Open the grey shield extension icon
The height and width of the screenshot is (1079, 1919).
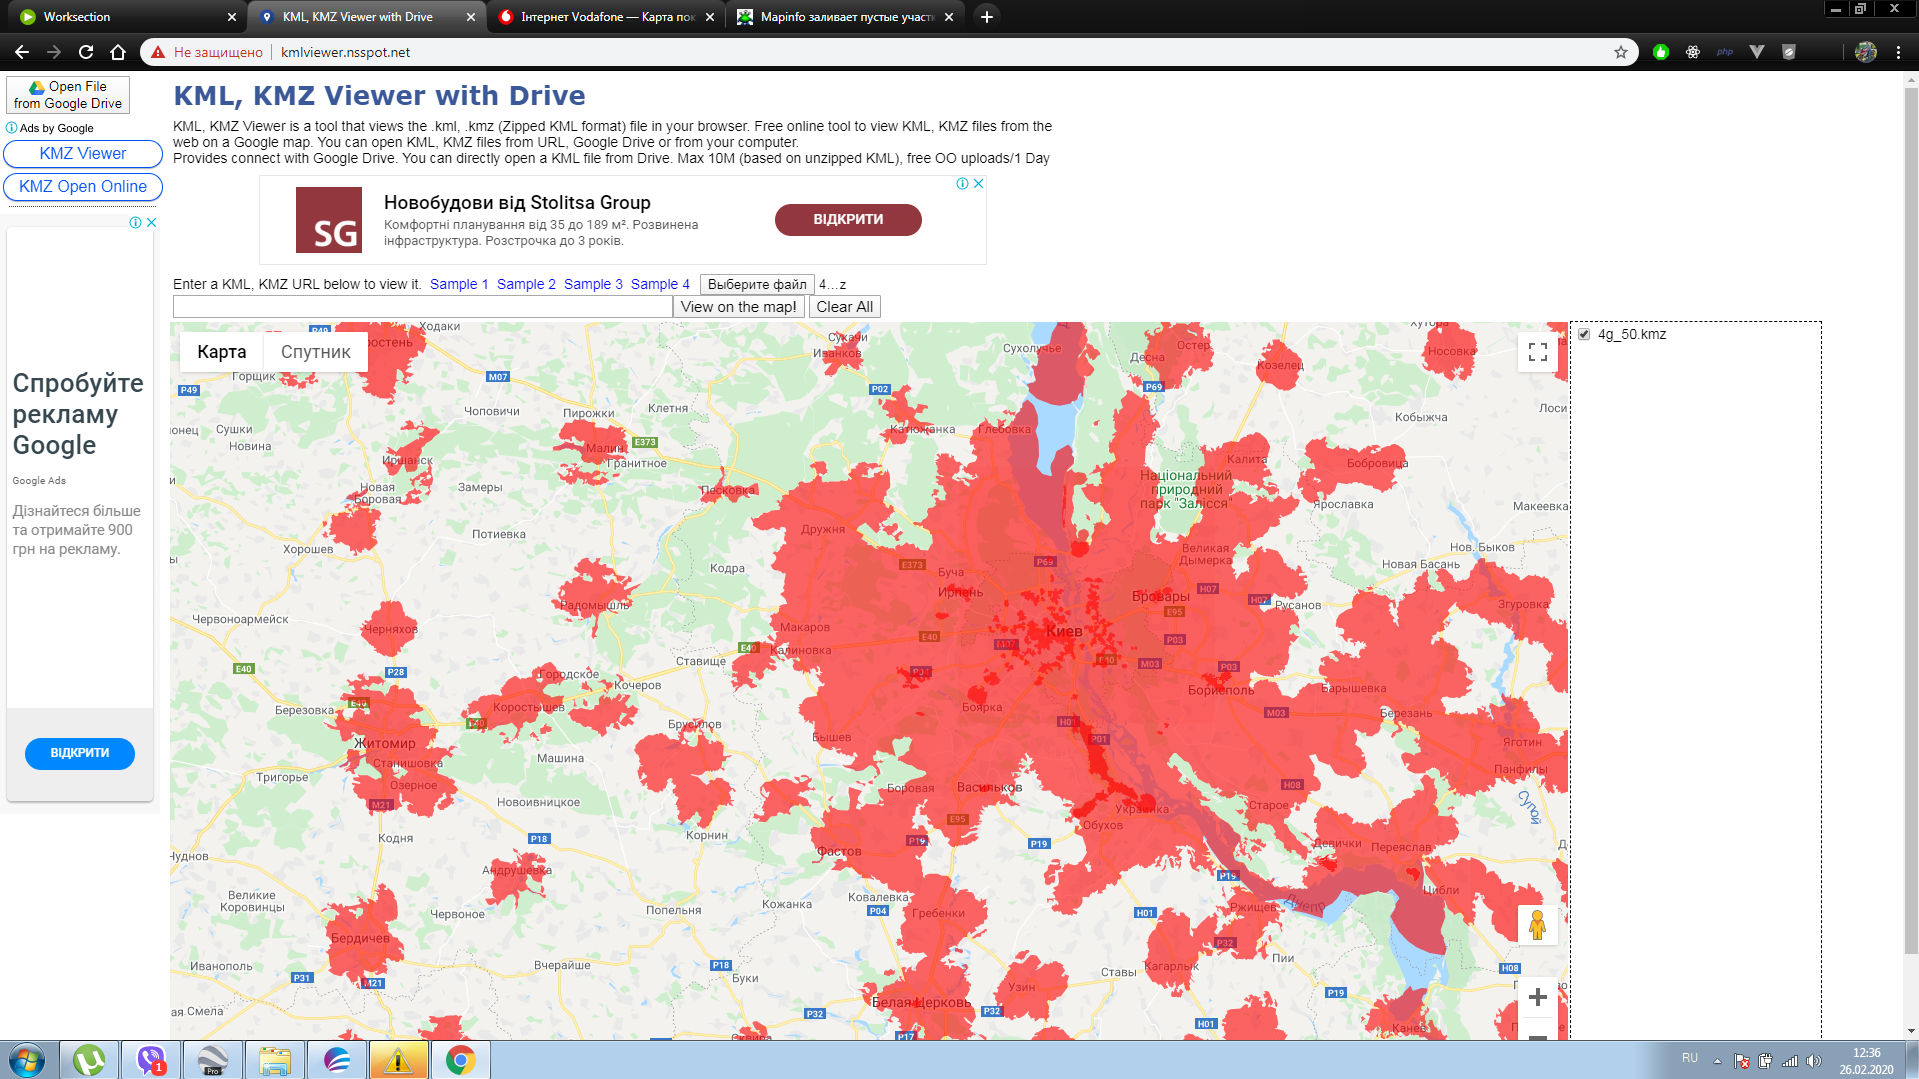(1789, 52)
